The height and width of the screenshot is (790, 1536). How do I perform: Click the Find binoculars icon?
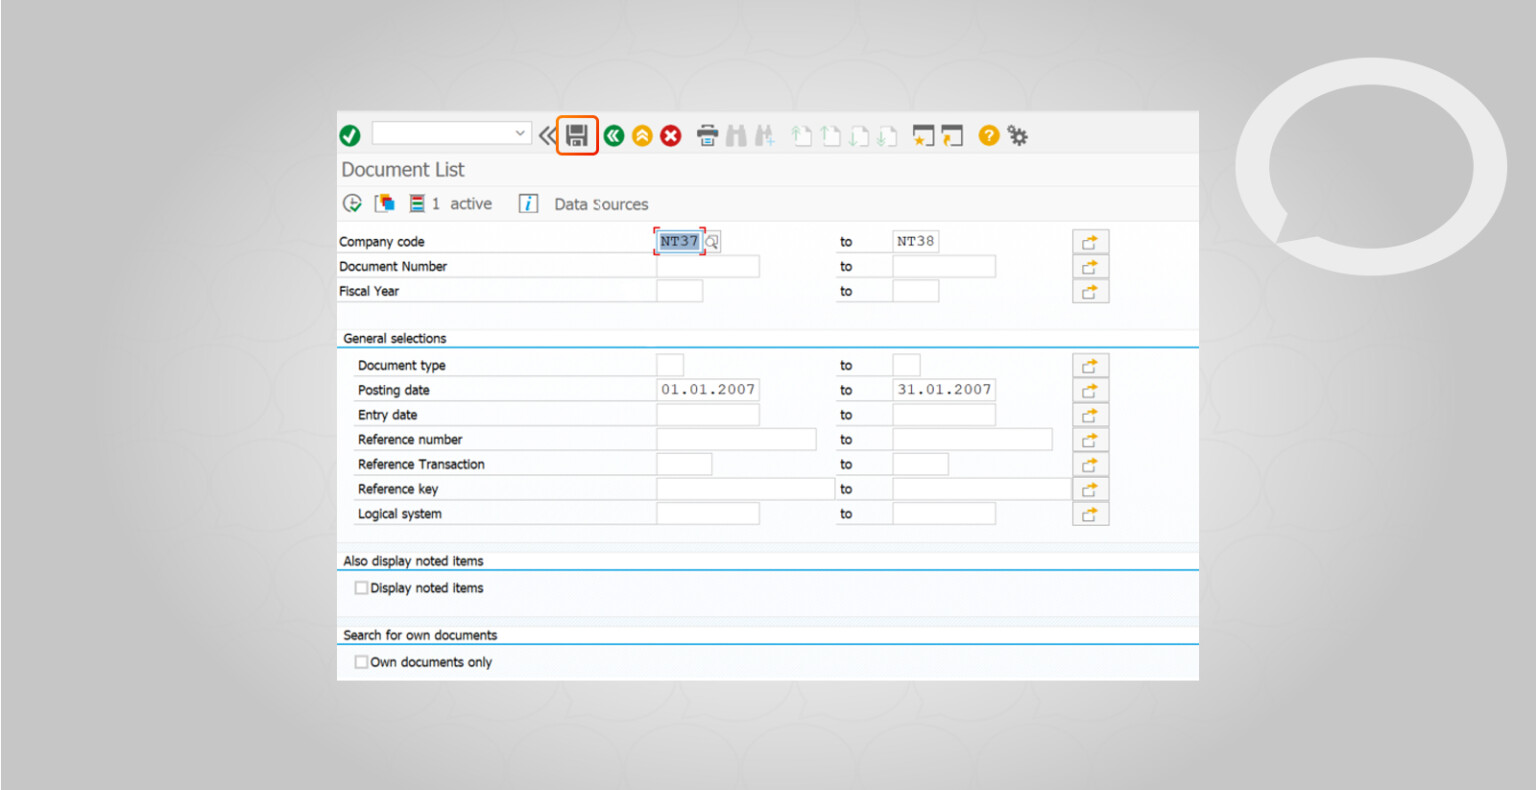[x=736, y=135]
